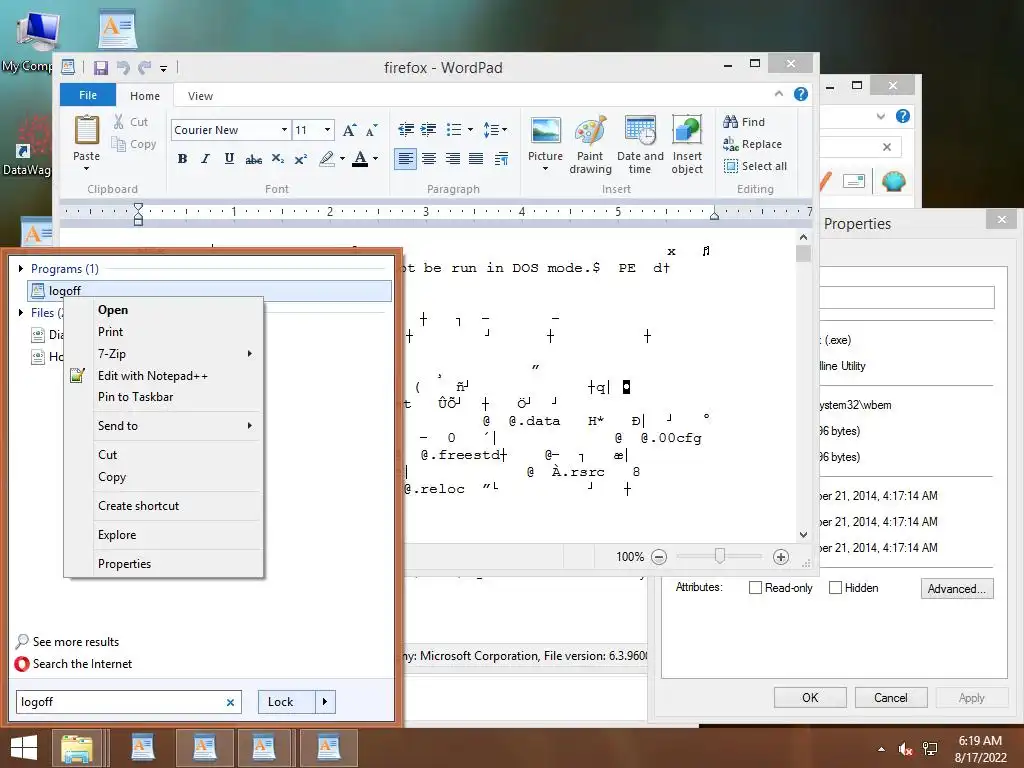Image resolution: width=1024 pixels, height=768 pixels.
Task: Select Properties in the context menu
Action: point(163,564)
